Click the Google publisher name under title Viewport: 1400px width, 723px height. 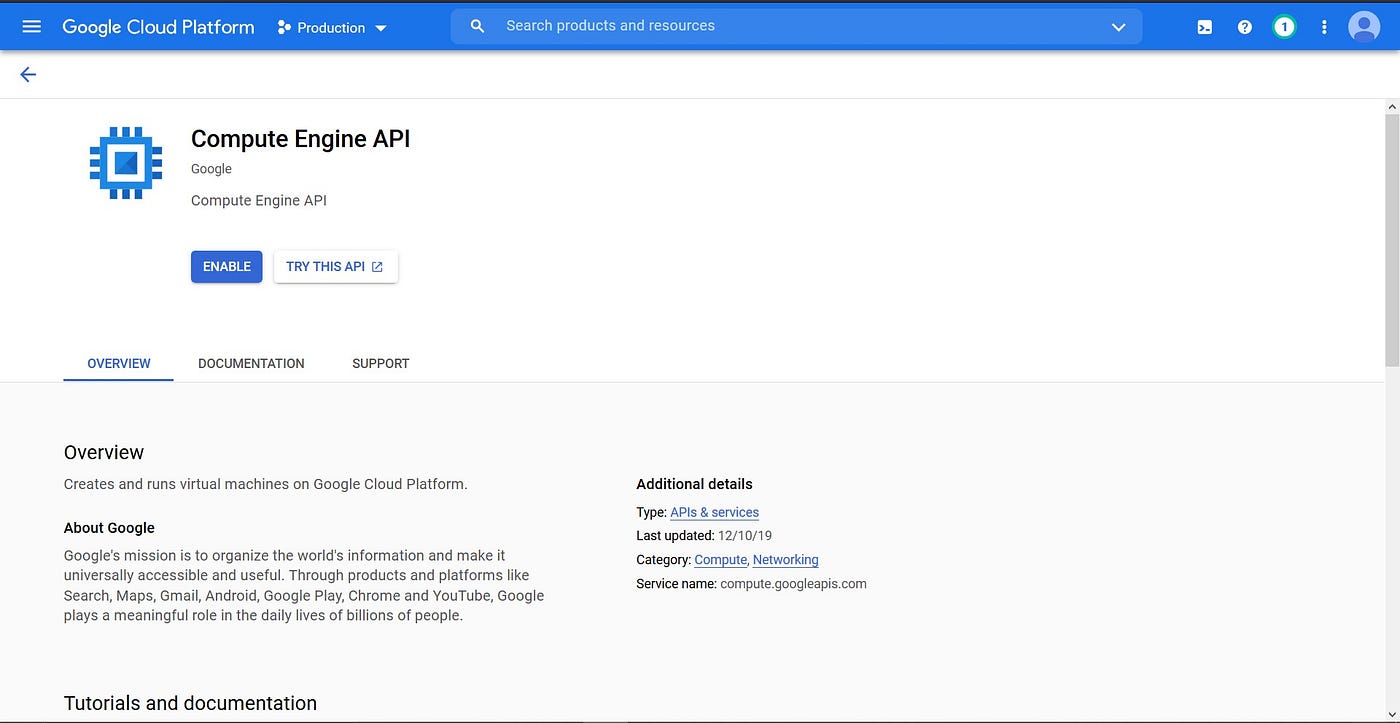click(x=211, y=169)
